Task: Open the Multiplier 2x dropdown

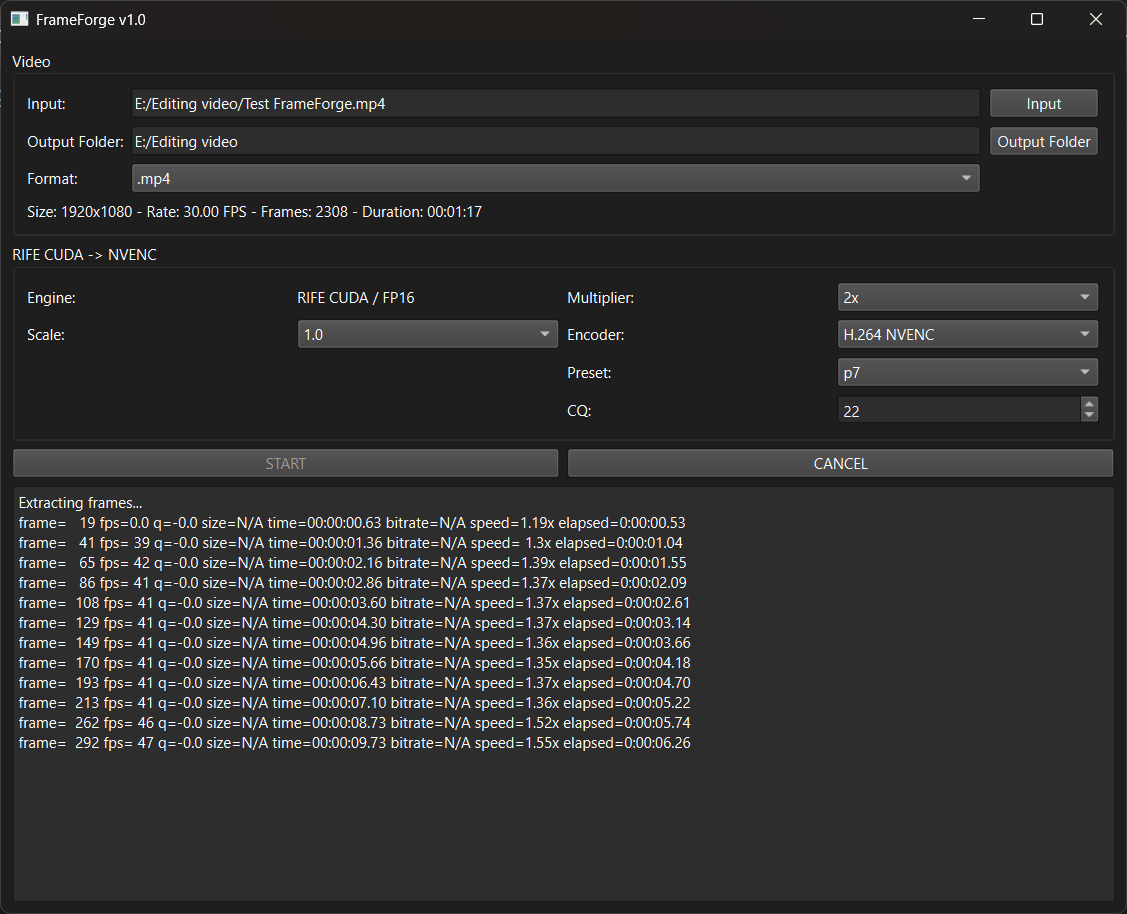Action: [x=967, y=297]
